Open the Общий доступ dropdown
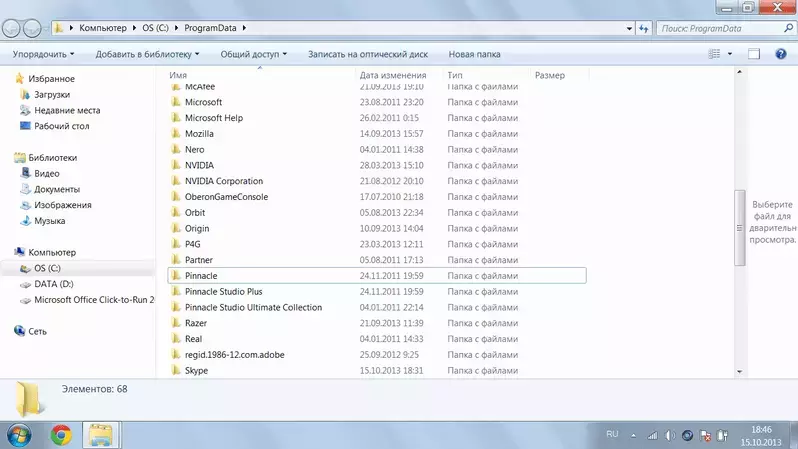Screen dimensions: 798x449 click(253, 54)
